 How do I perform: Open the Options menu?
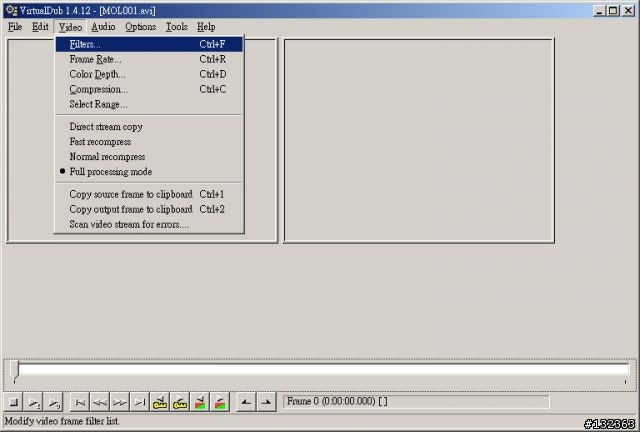pyautogui.click(x=140, y=27)
